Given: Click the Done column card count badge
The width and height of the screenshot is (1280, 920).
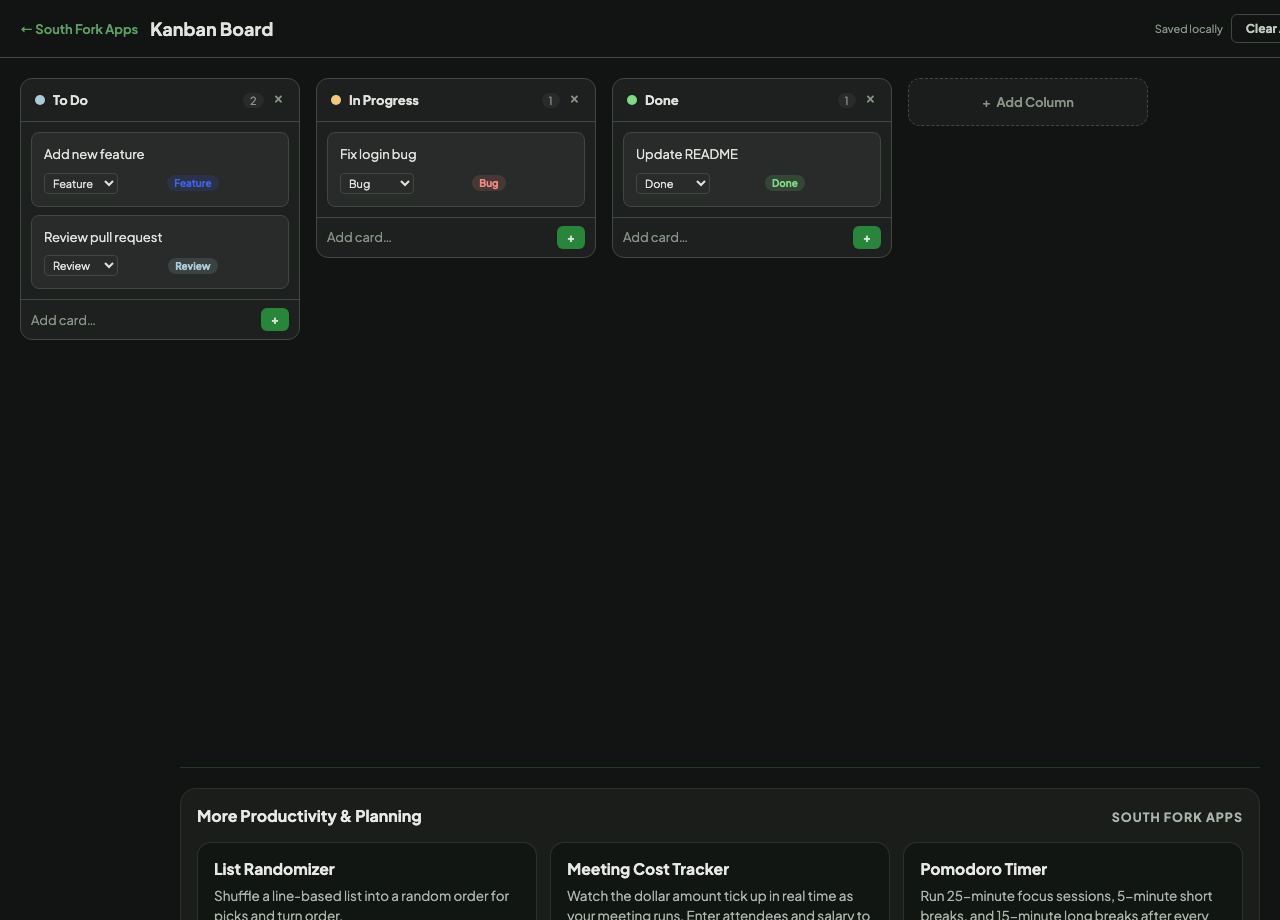Looking at the screenshot, I should click(x=846, y=100).
